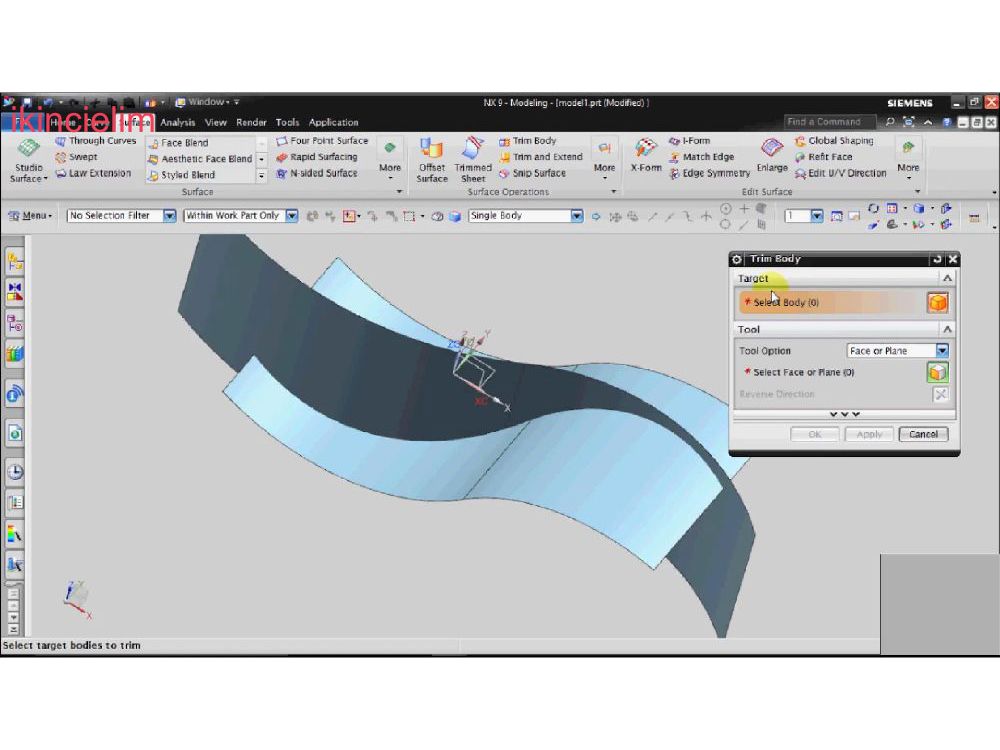Image resolution: width=1000 pixels, height=750 pixels.
Task: Open Global Shaping command
Action: coord(834,141)
